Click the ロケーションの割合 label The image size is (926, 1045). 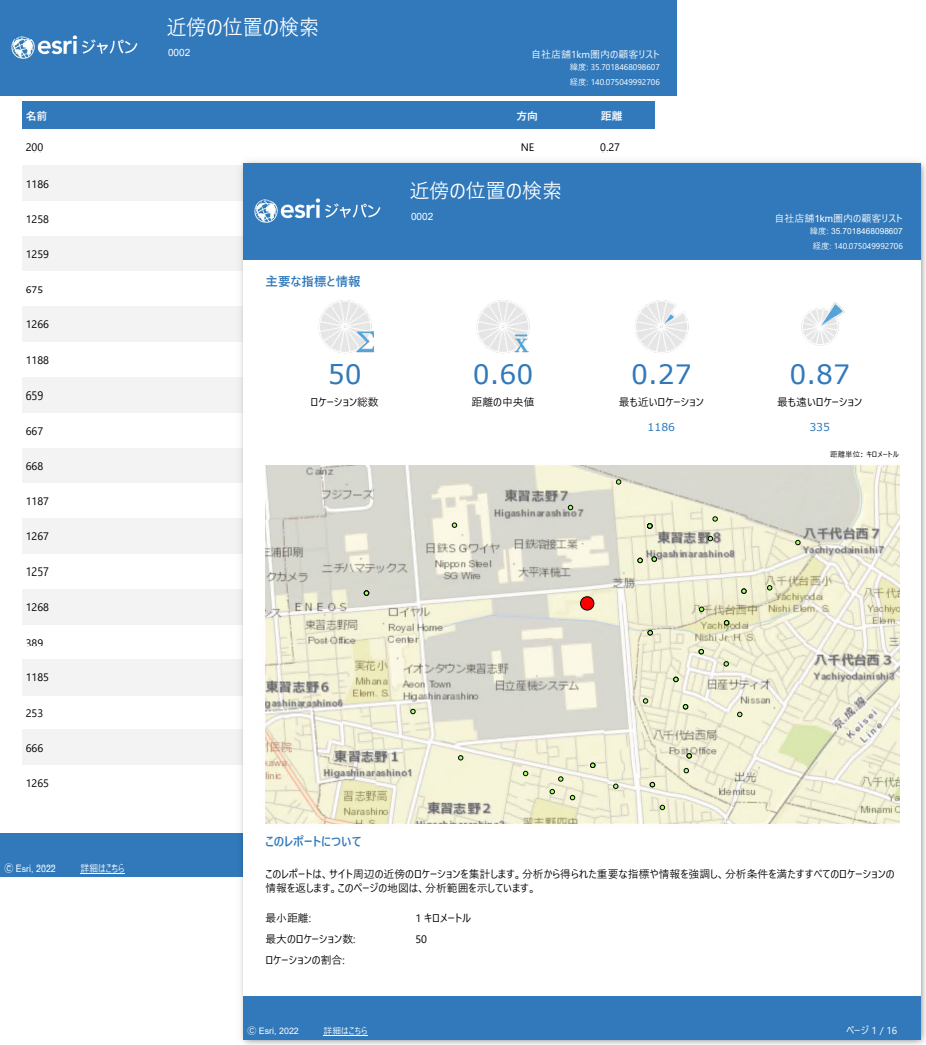tap(305, 960)
